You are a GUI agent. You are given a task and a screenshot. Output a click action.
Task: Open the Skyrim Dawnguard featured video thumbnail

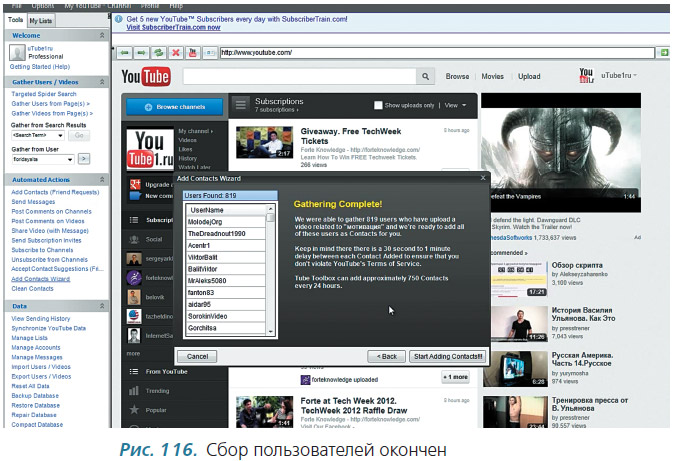coord(561,152)
